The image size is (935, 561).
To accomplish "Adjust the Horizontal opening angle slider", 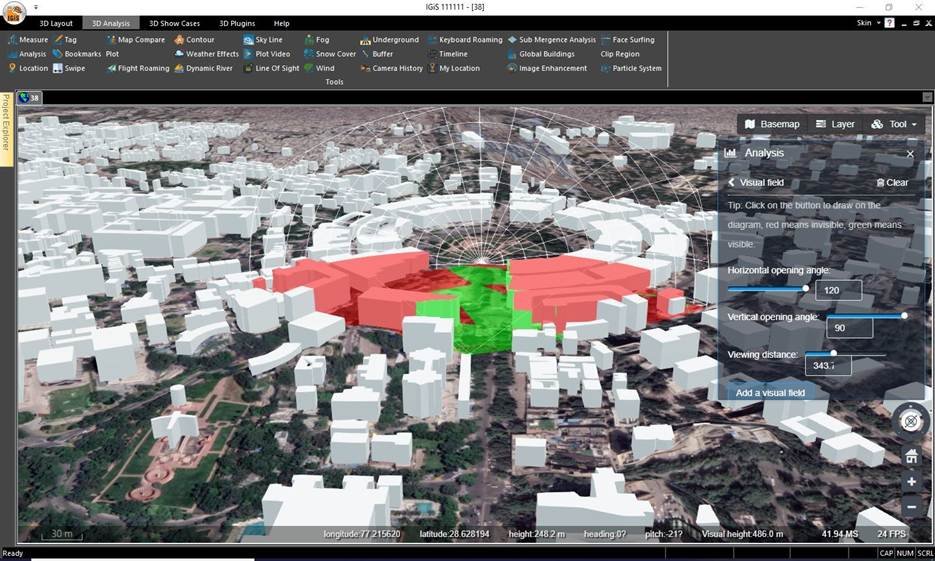I will 805,288.
